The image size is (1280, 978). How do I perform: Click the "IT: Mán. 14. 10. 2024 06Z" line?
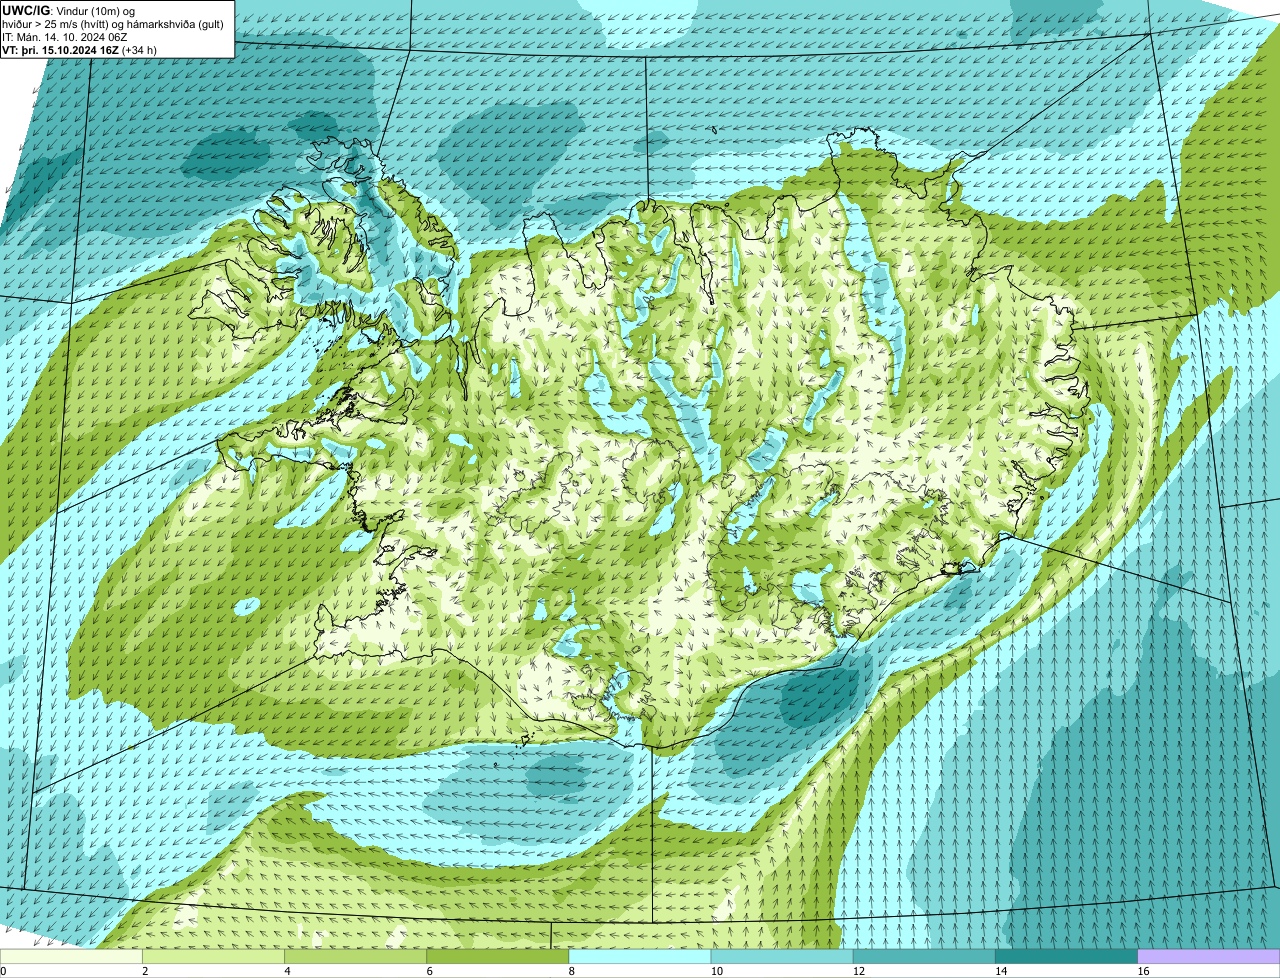pyautogui.click(x=65, y=37)
